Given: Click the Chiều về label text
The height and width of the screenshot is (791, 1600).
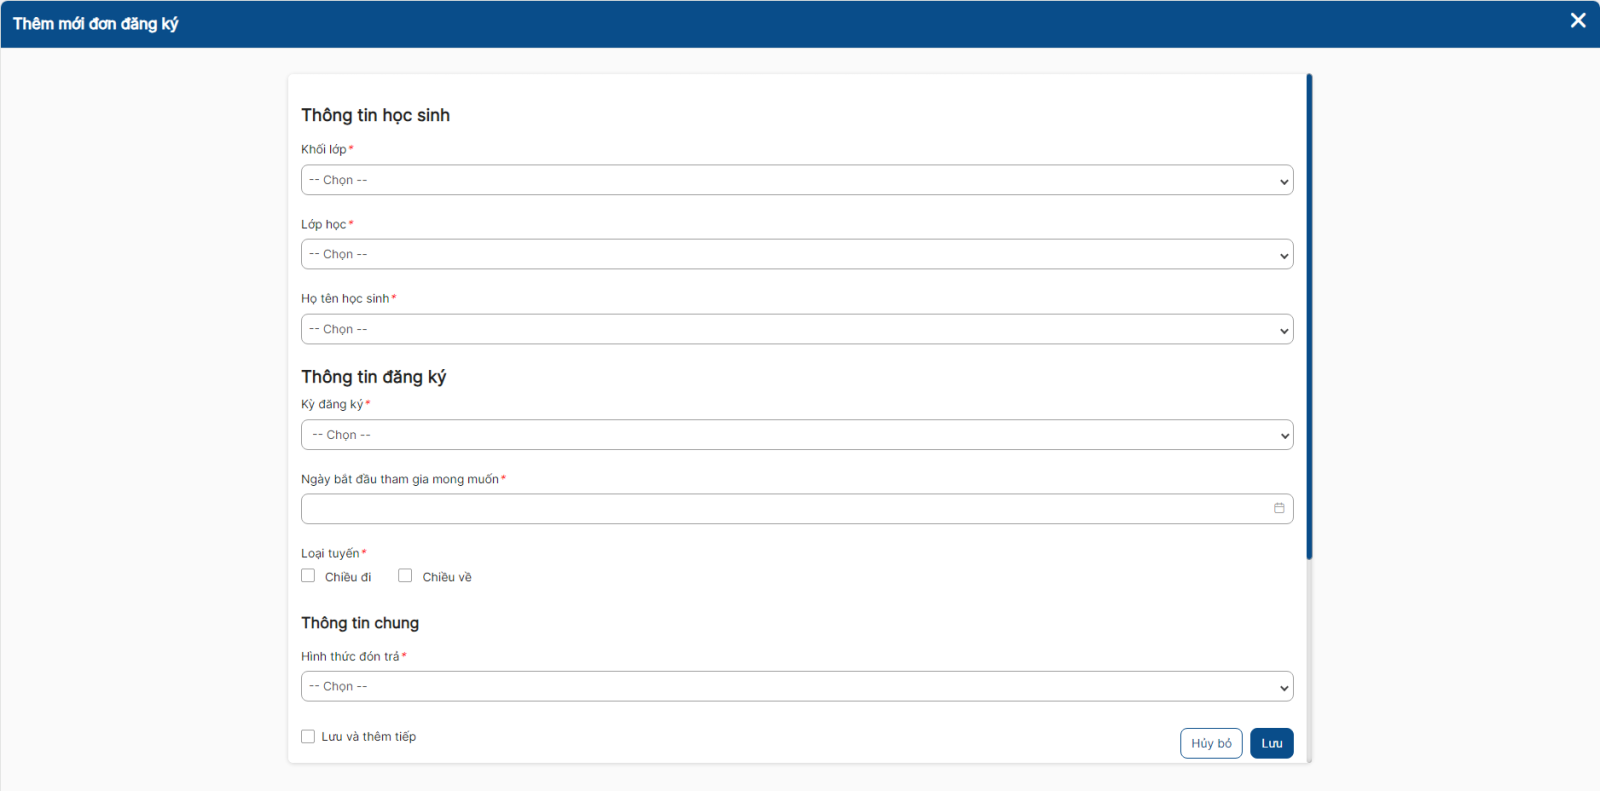Looking at the screenshot, I should pos(447,577).
